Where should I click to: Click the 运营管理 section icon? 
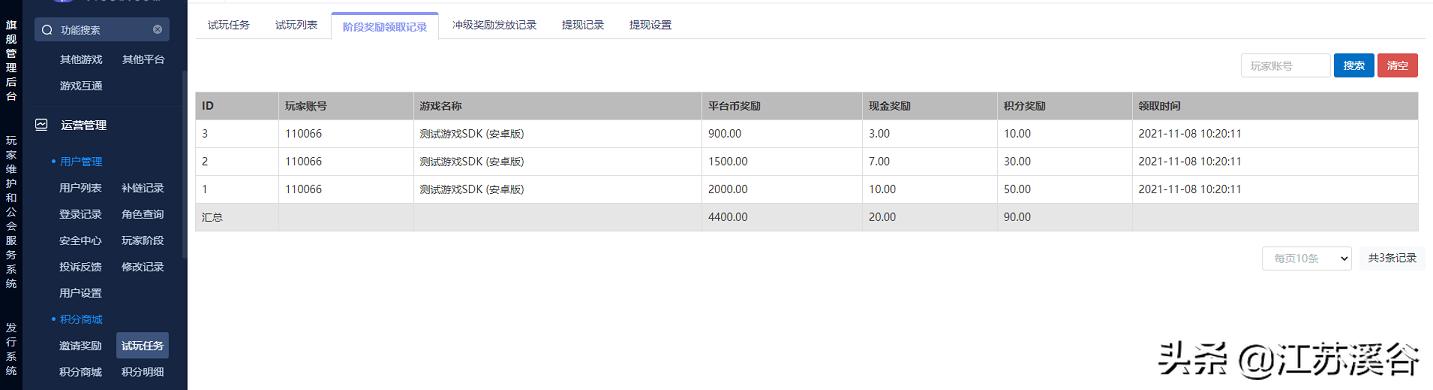pos(41,125)
